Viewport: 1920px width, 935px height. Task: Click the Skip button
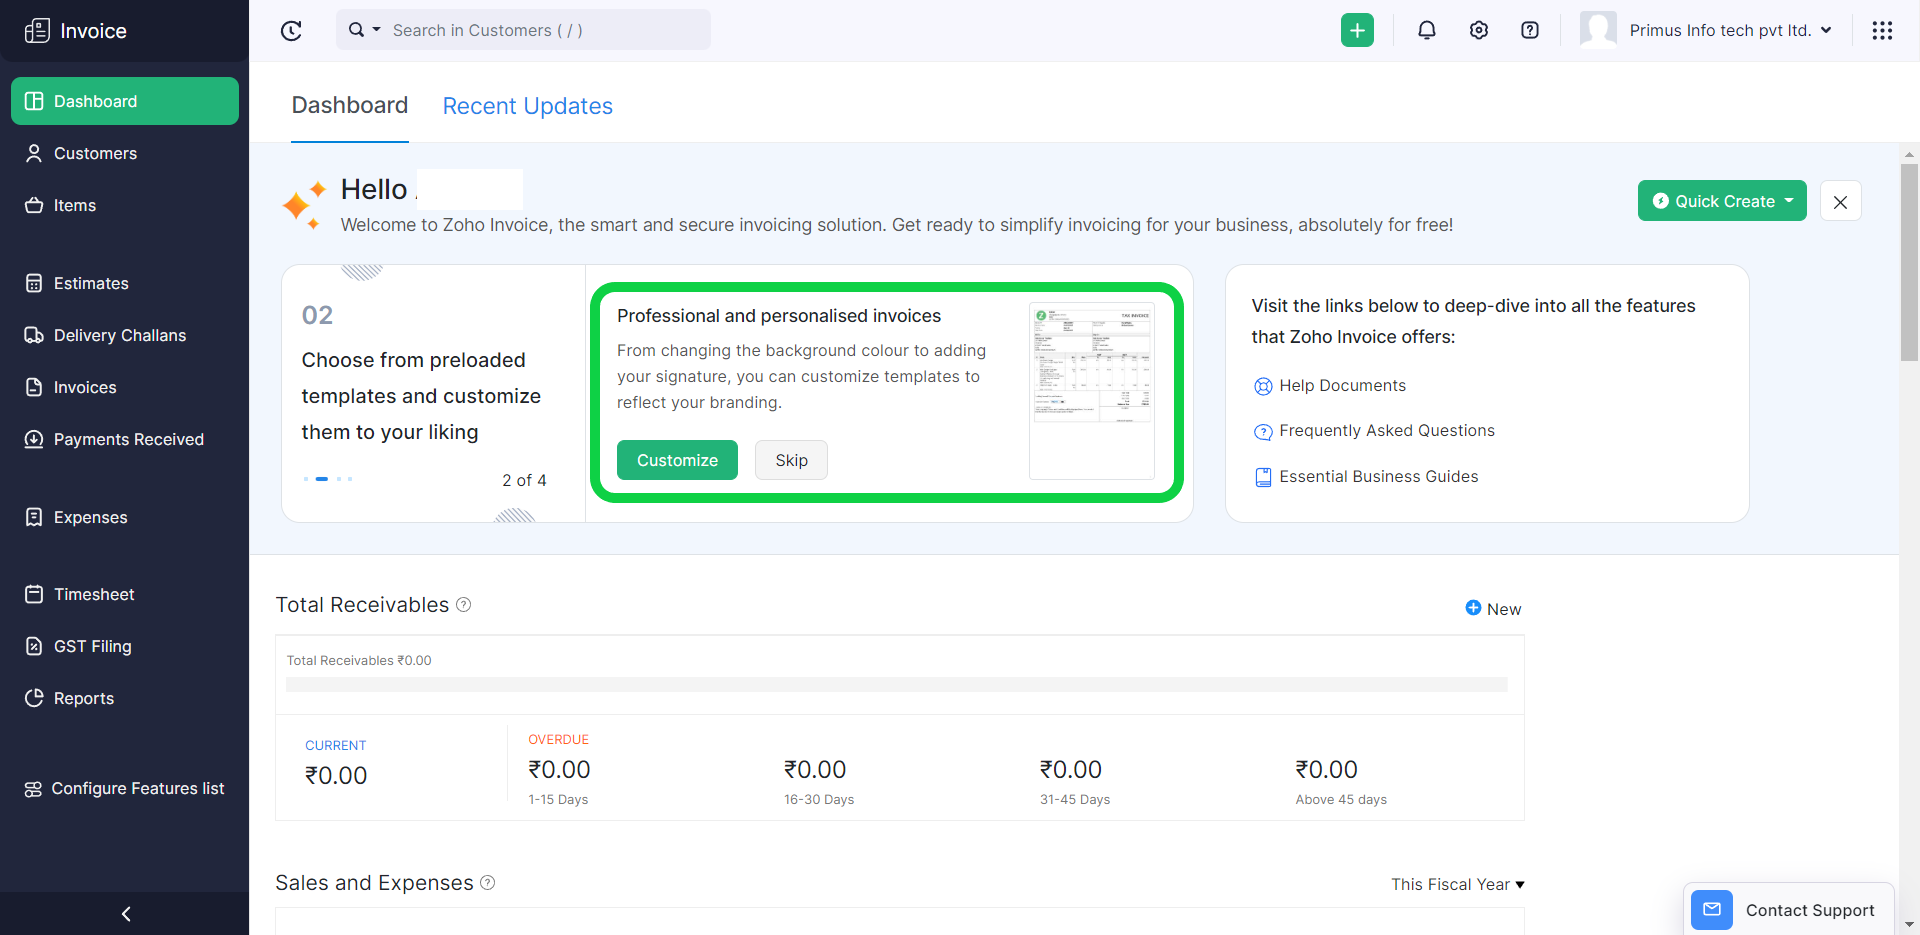coord(791,460)
